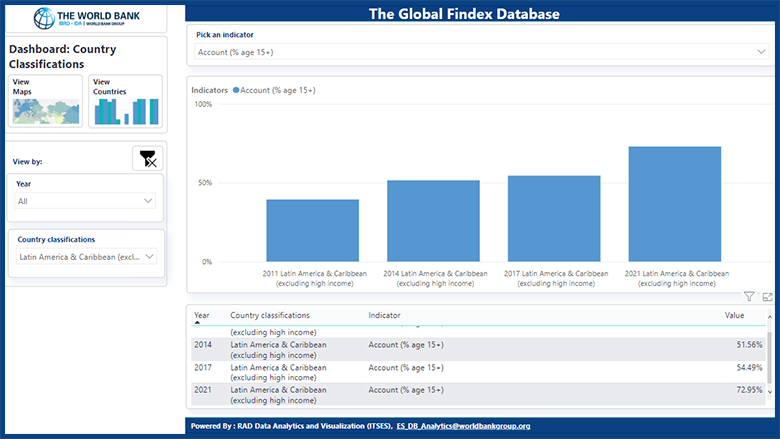Click the 2011 Latin America axis label

[x=314, y=278]
